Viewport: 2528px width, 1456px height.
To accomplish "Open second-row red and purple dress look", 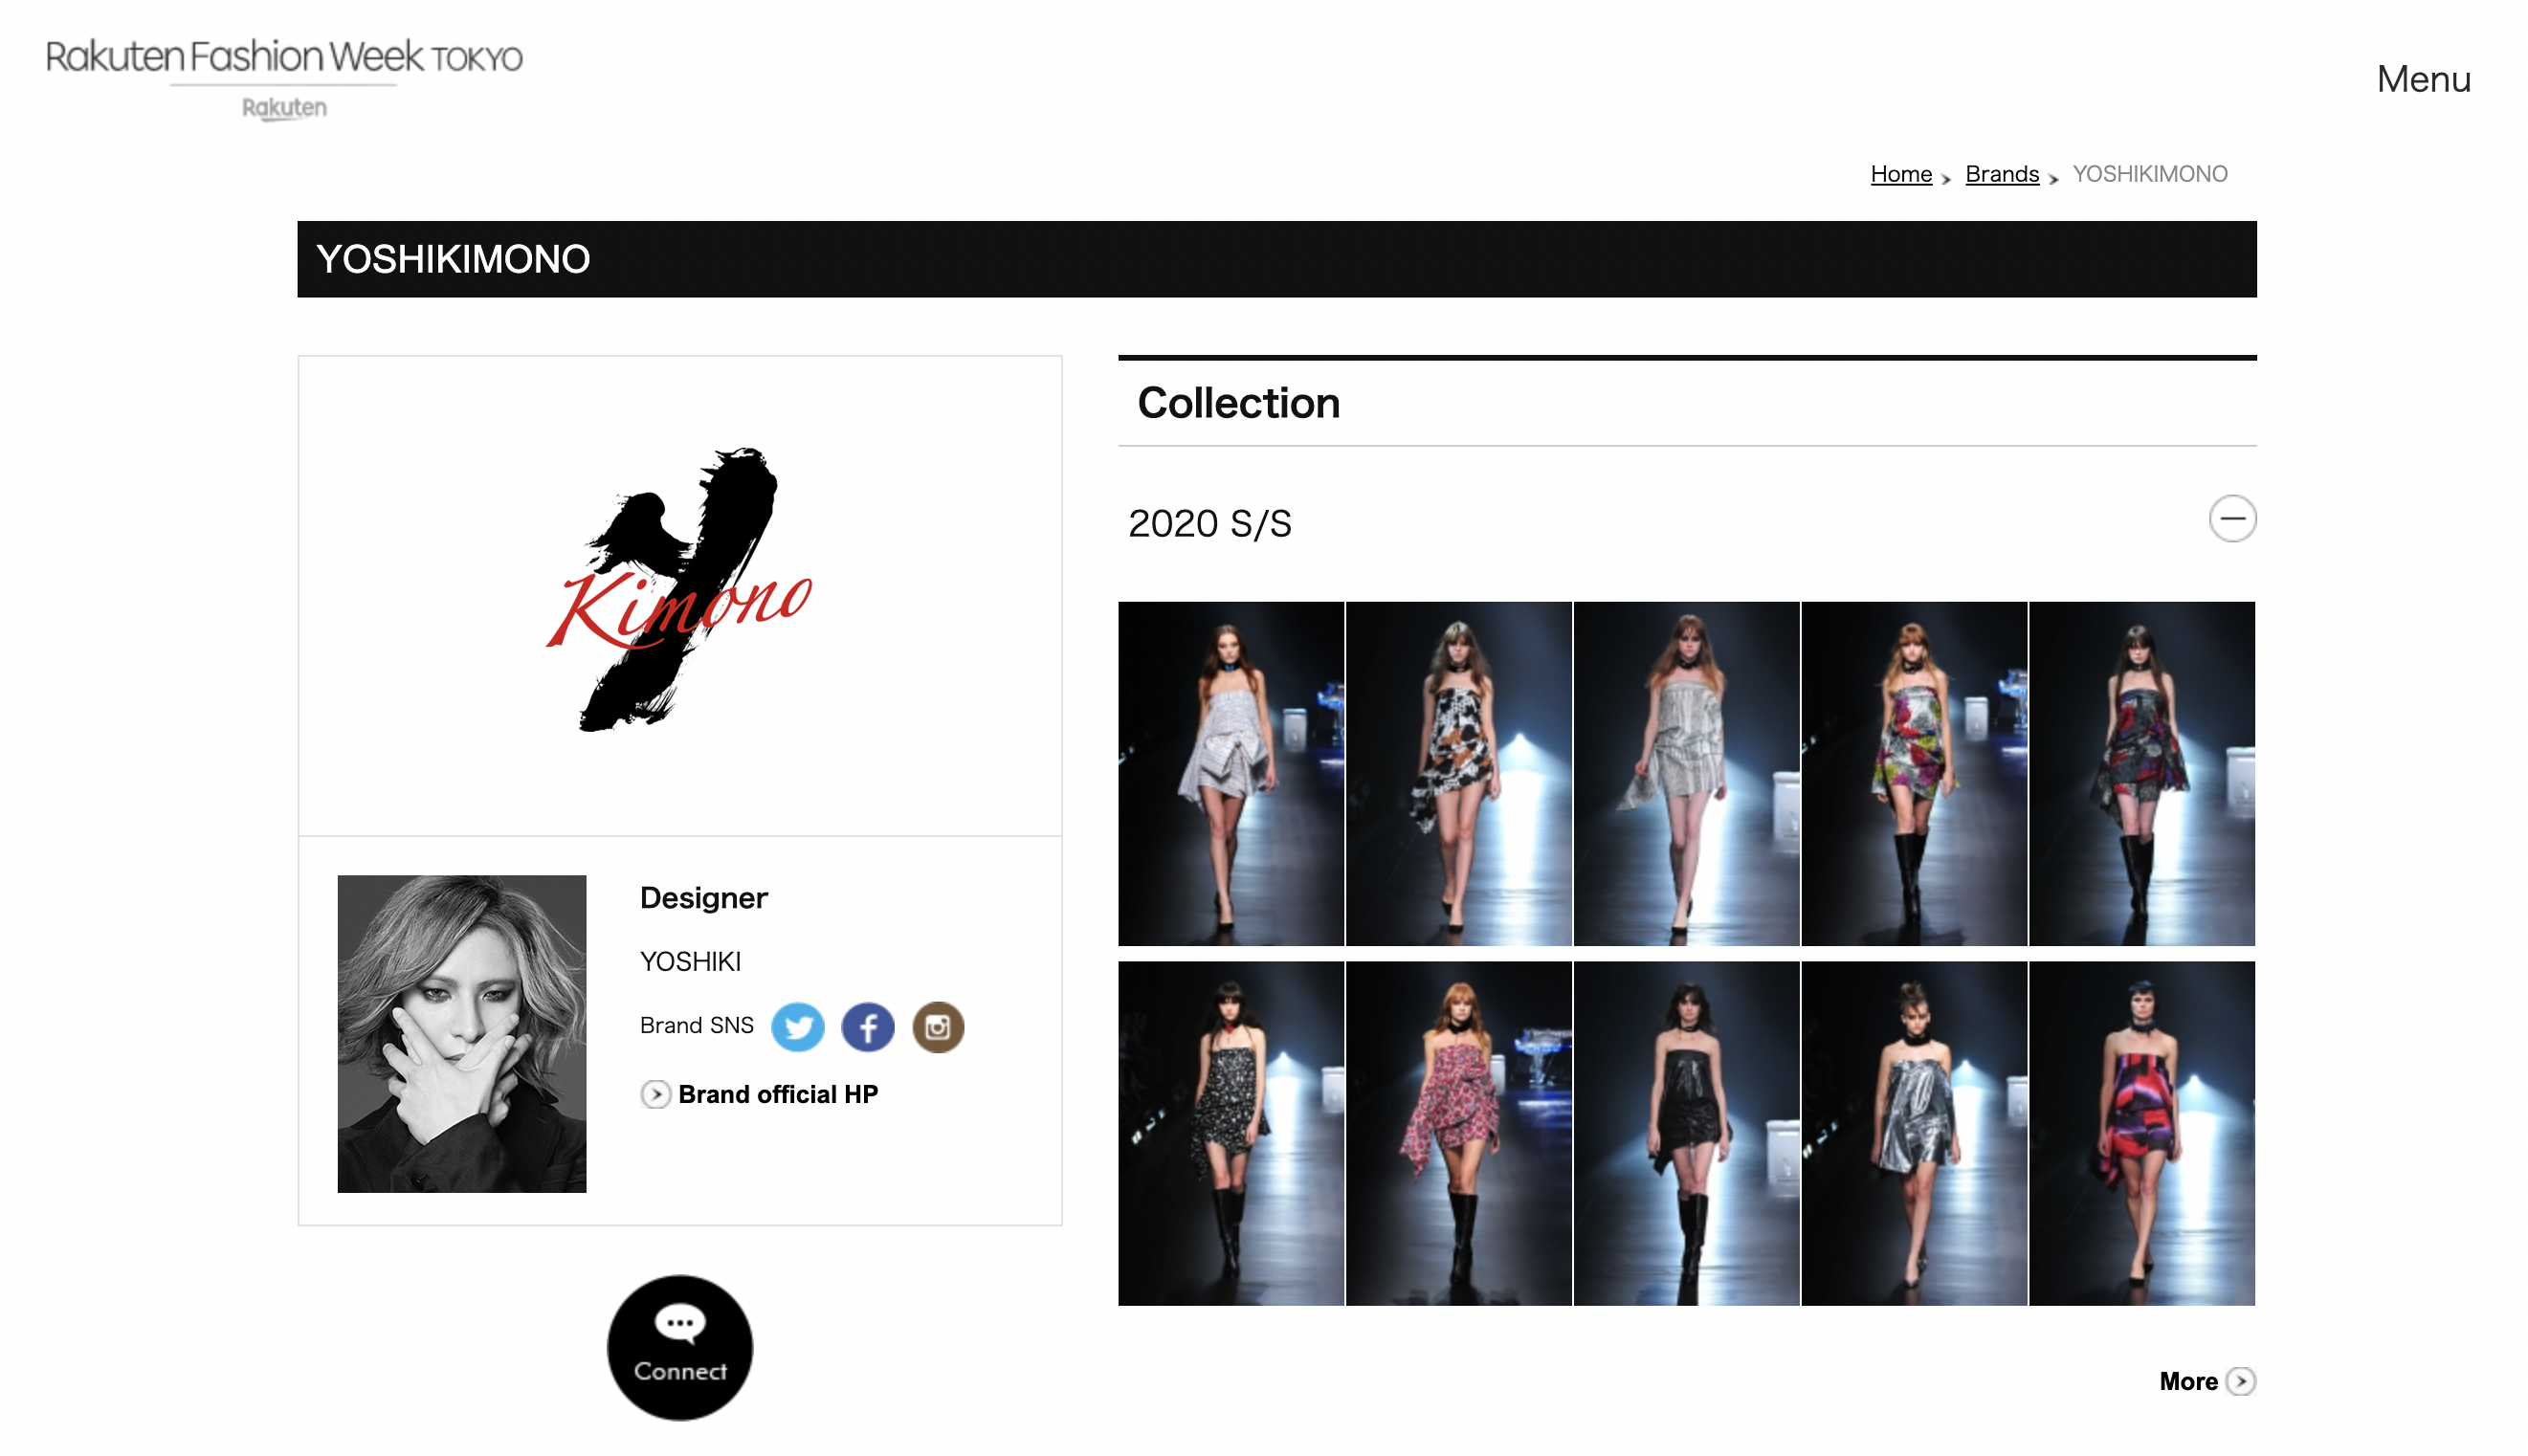I will [x=2140, y=1133].
